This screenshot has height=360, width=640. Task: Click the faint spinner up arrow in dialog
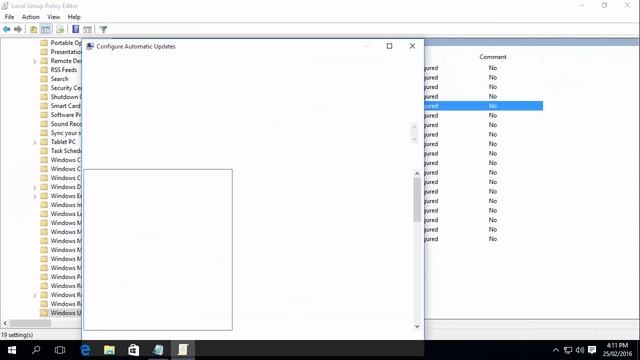pyautogui.click(x=414, y=127)
